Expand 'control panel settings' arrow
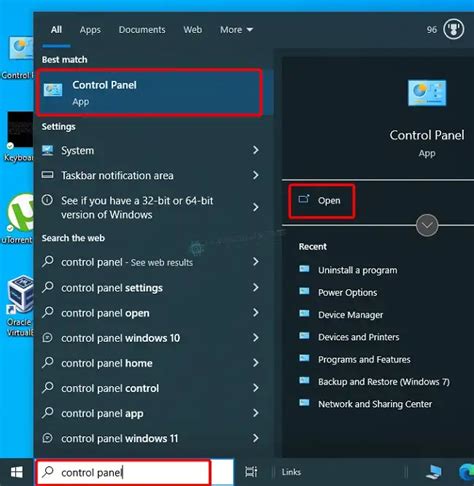 [256, 287]
